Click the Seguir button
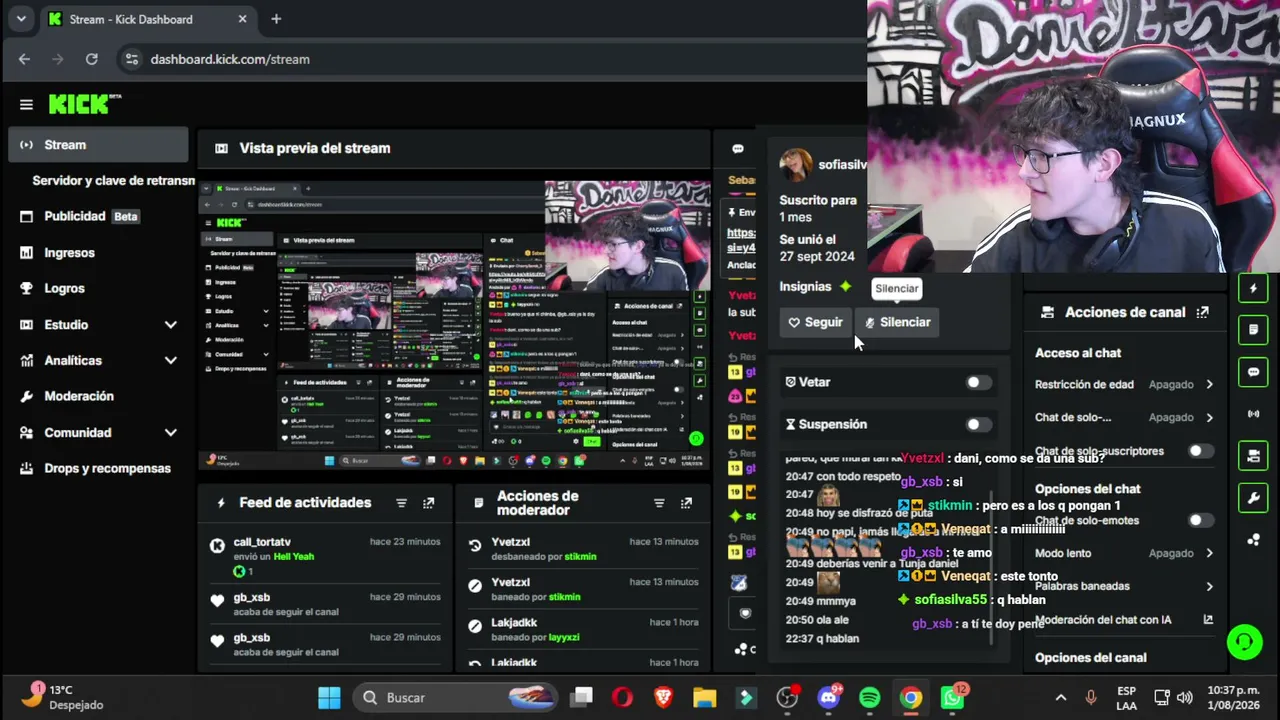This screenshot has height=720, width=1280. click(x=815, y=322)
